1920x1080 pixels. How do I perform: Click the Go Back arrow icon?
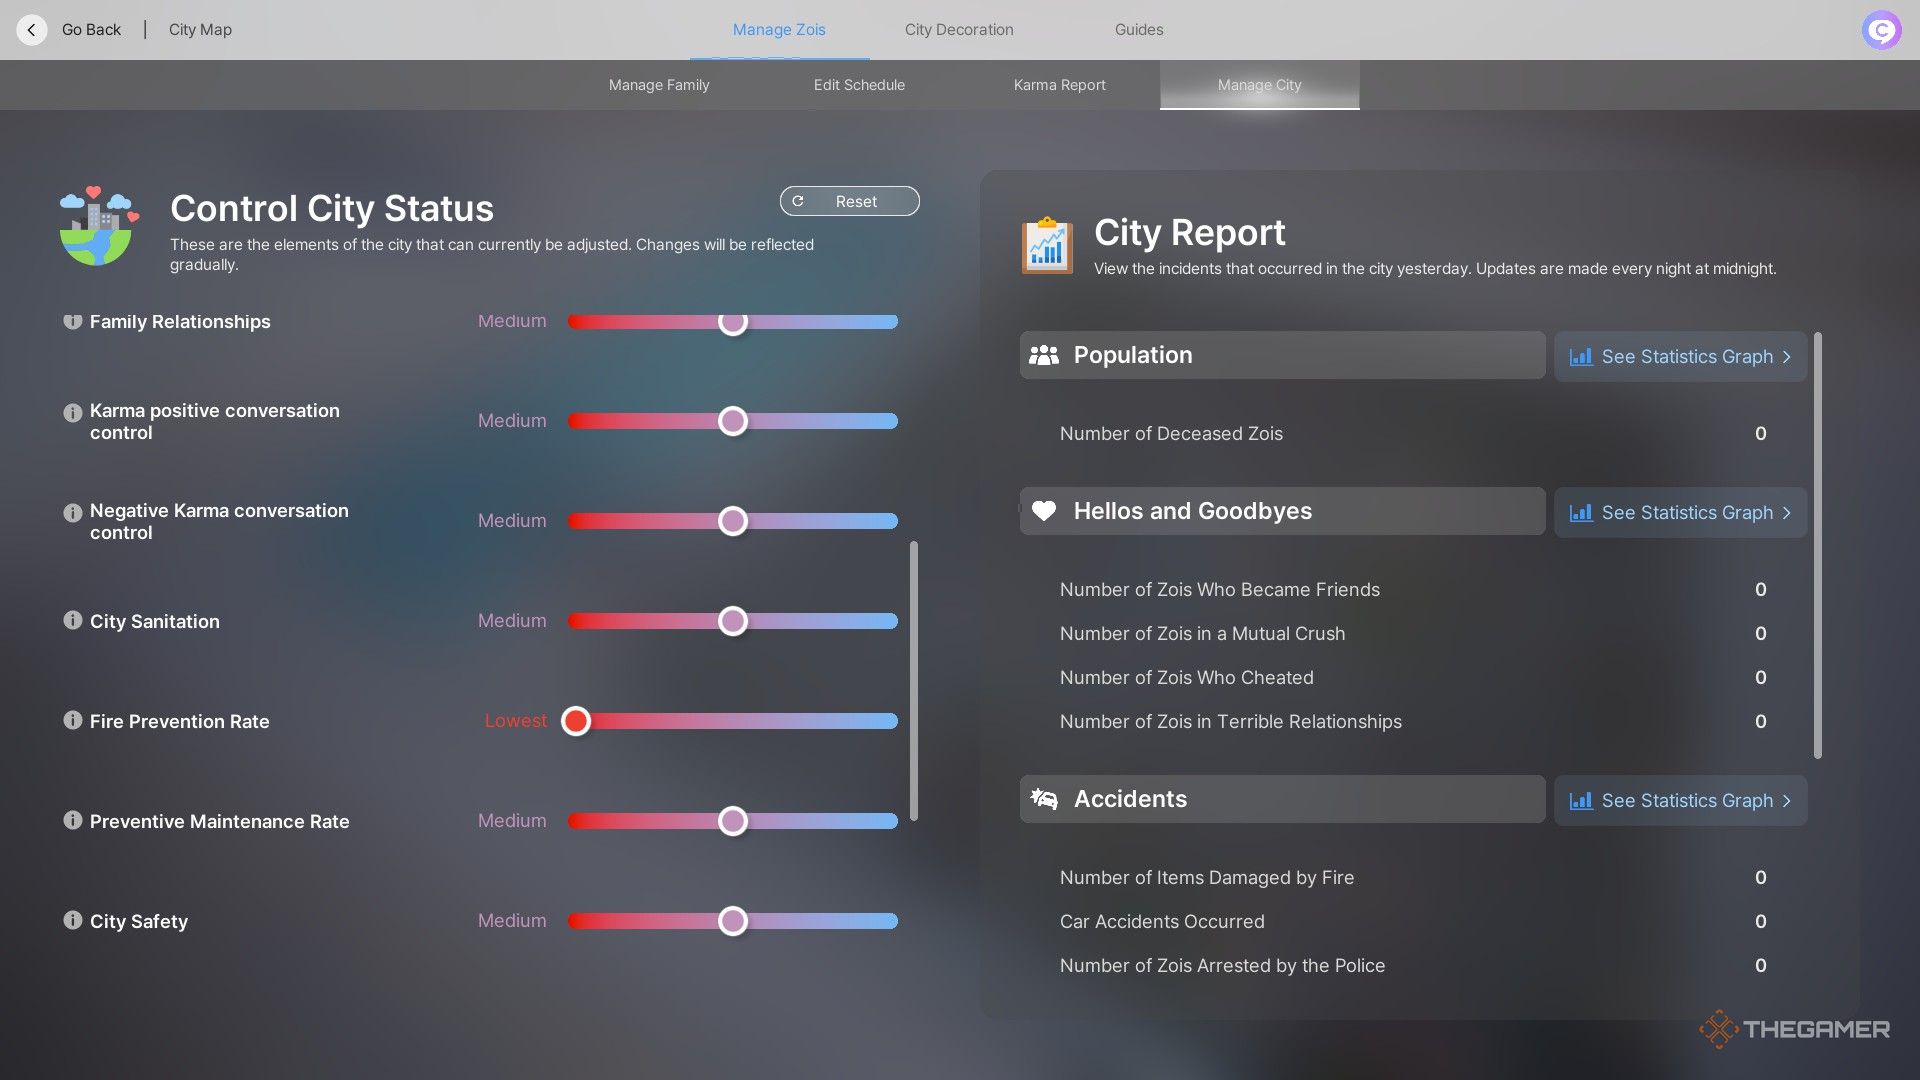point(31,30)
